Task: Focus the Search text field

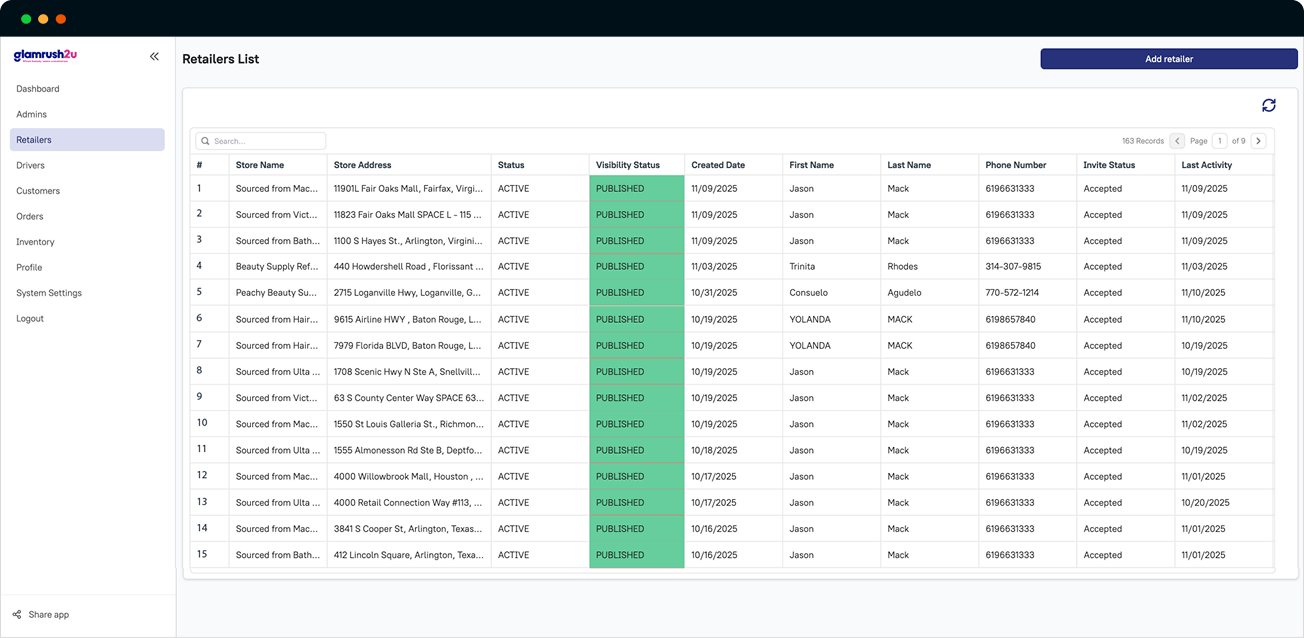Action: [266, 141]
